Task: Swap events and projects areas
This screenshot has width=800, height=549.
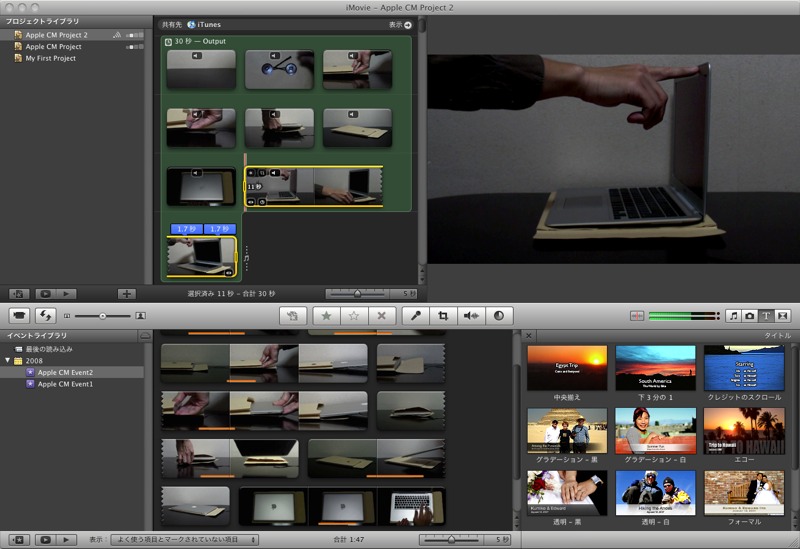Action: pyautogui.click(x=45, y=315)
